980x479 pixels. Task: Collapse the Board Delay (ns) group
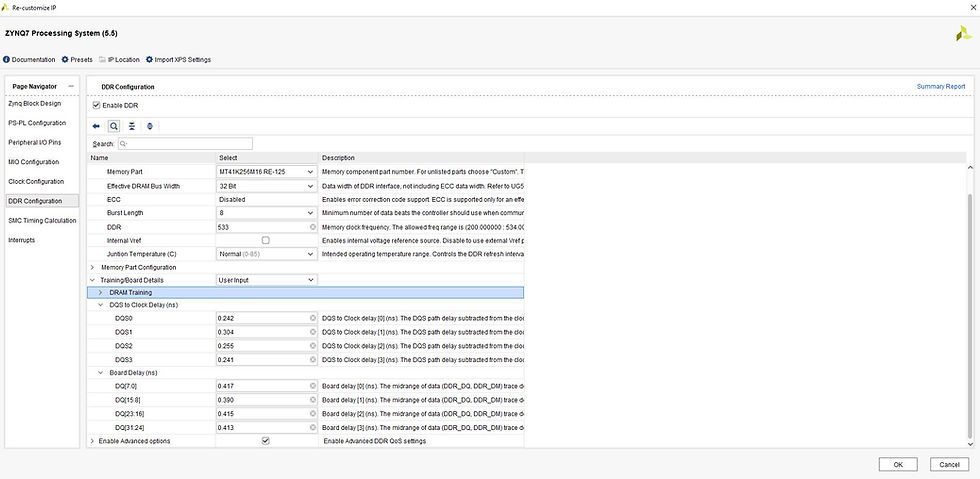101,373
